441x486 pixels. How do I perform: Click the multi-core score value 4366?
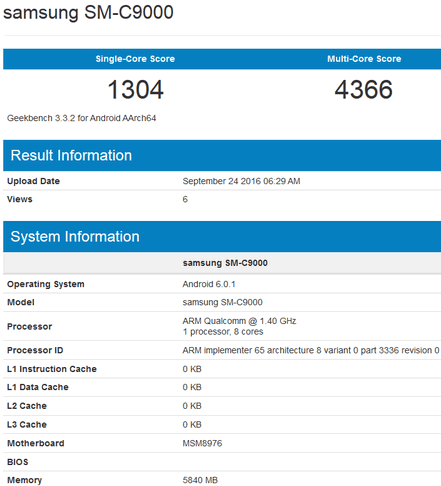(x=364, y=90)
